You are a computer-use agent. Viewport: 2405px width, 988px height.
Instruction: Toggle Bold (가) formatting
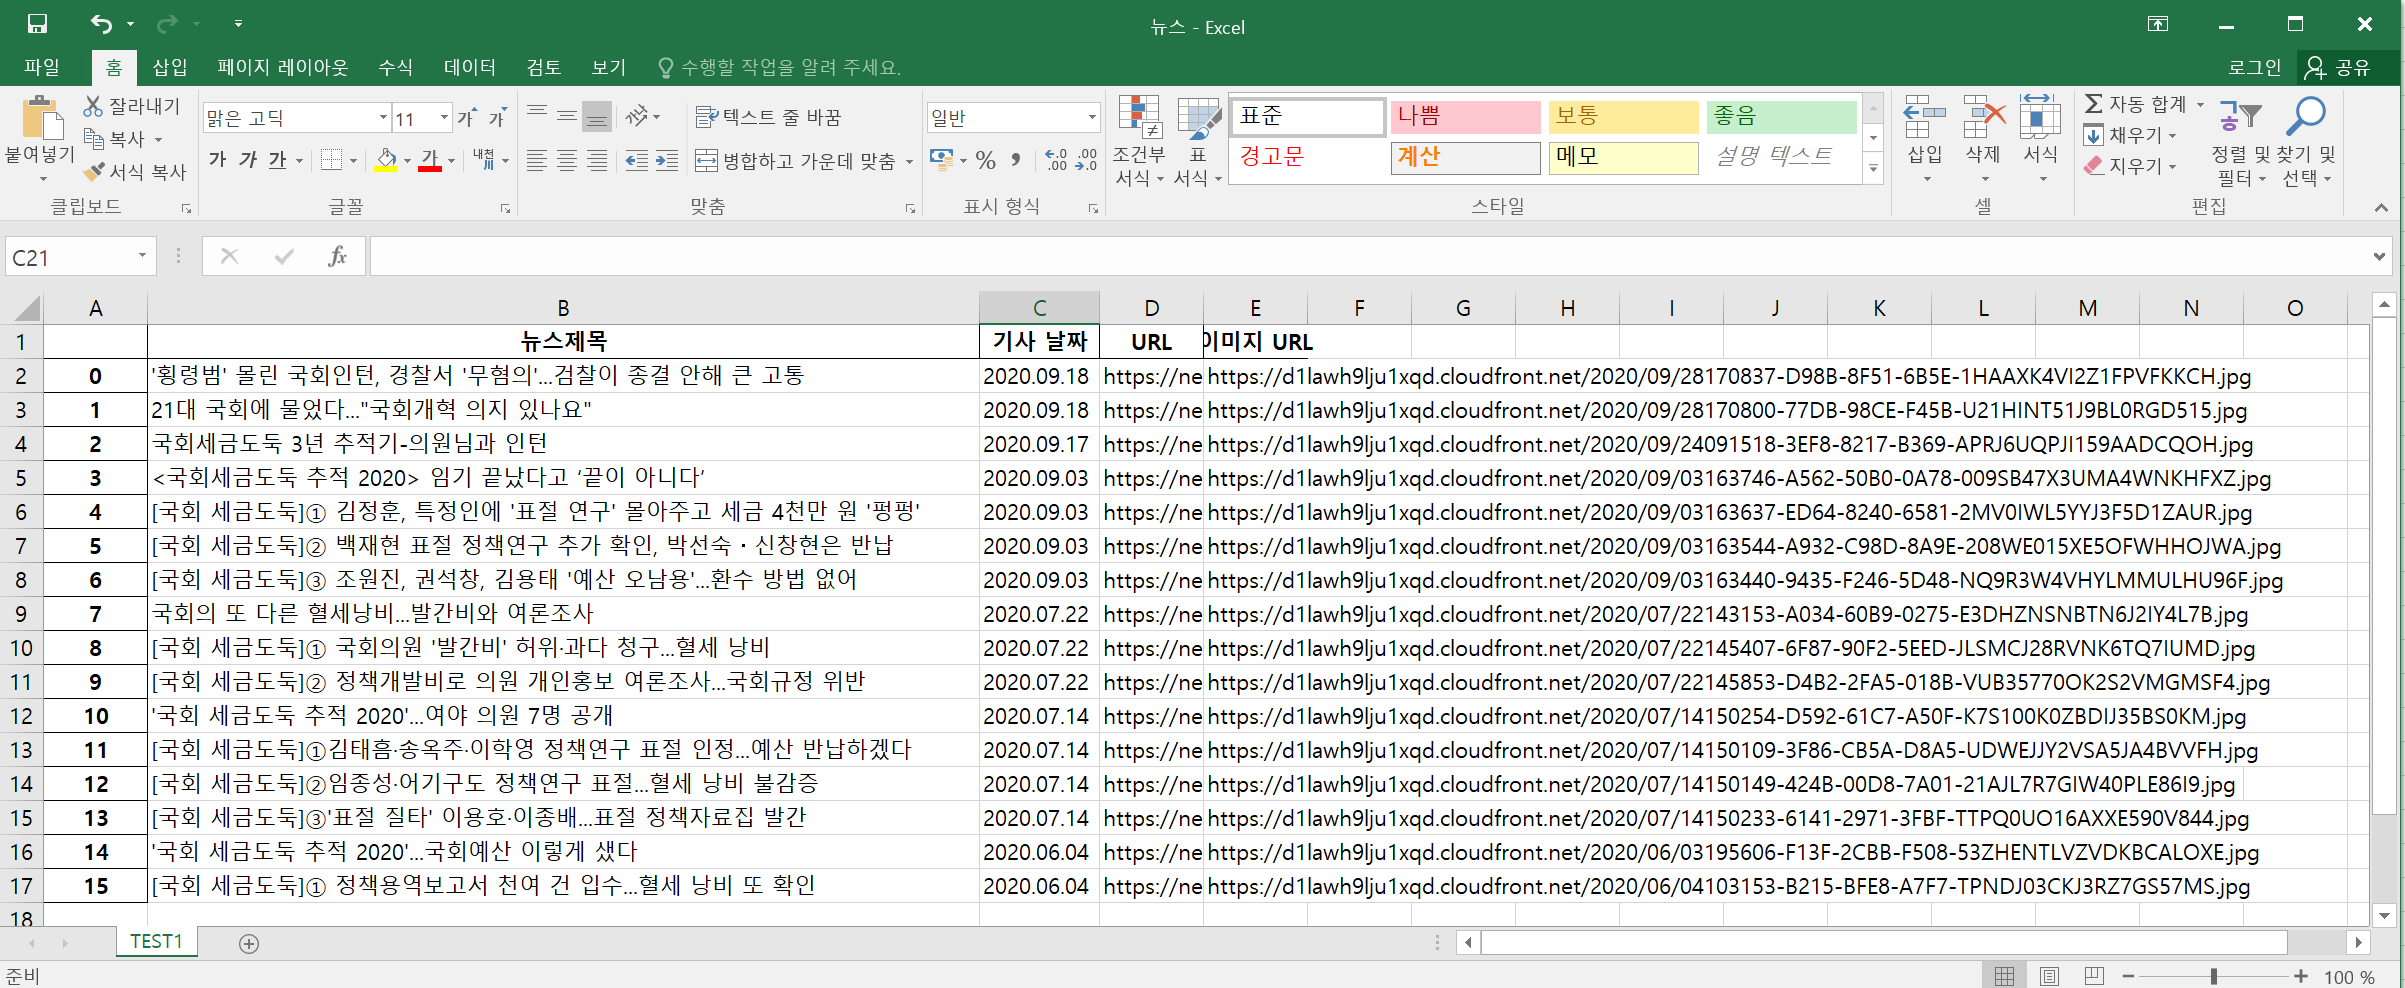pos(218,160)
